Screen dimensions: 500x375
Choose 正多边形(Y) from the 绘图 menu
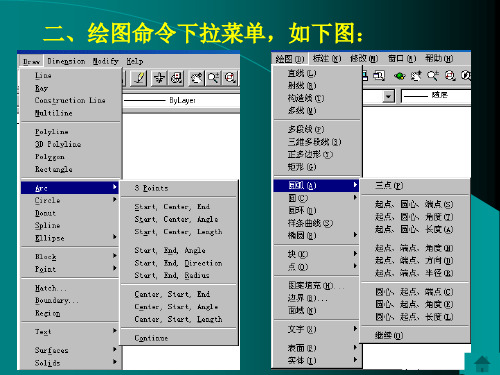[x=317, y=154]
